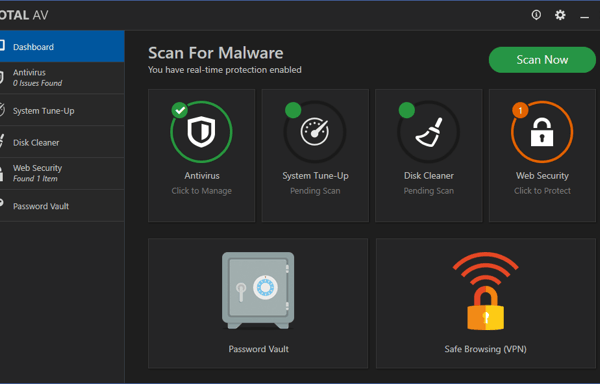Viewport: 600px width, 384px height.
Task: Click the 'Safe Browsing (VPN)' tile label
Action: [485, 349]
